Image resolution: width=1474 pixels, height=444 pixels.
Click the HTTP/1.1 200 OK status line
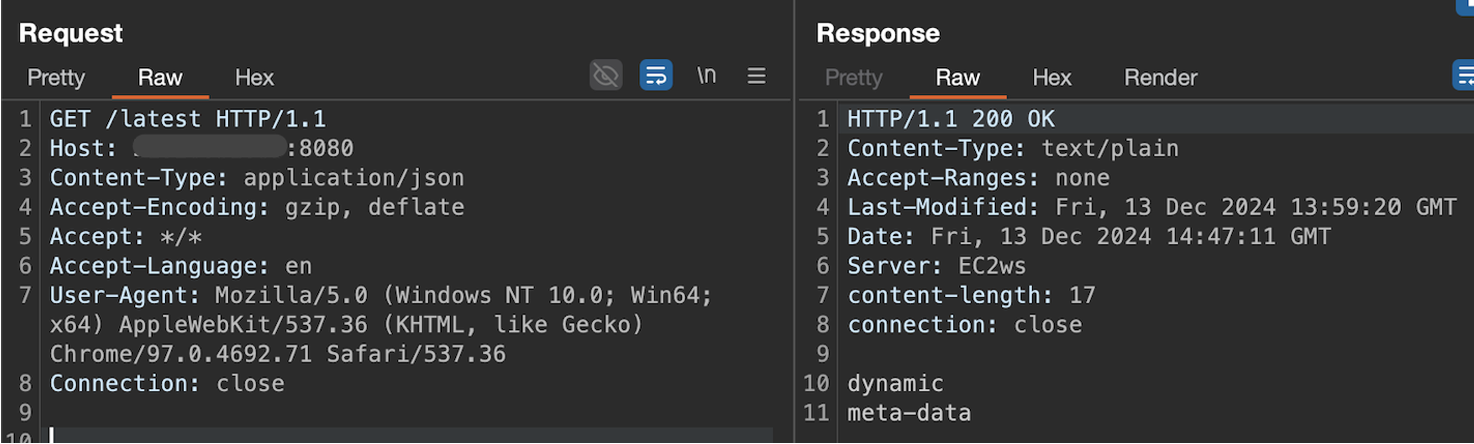pos(950,120)
